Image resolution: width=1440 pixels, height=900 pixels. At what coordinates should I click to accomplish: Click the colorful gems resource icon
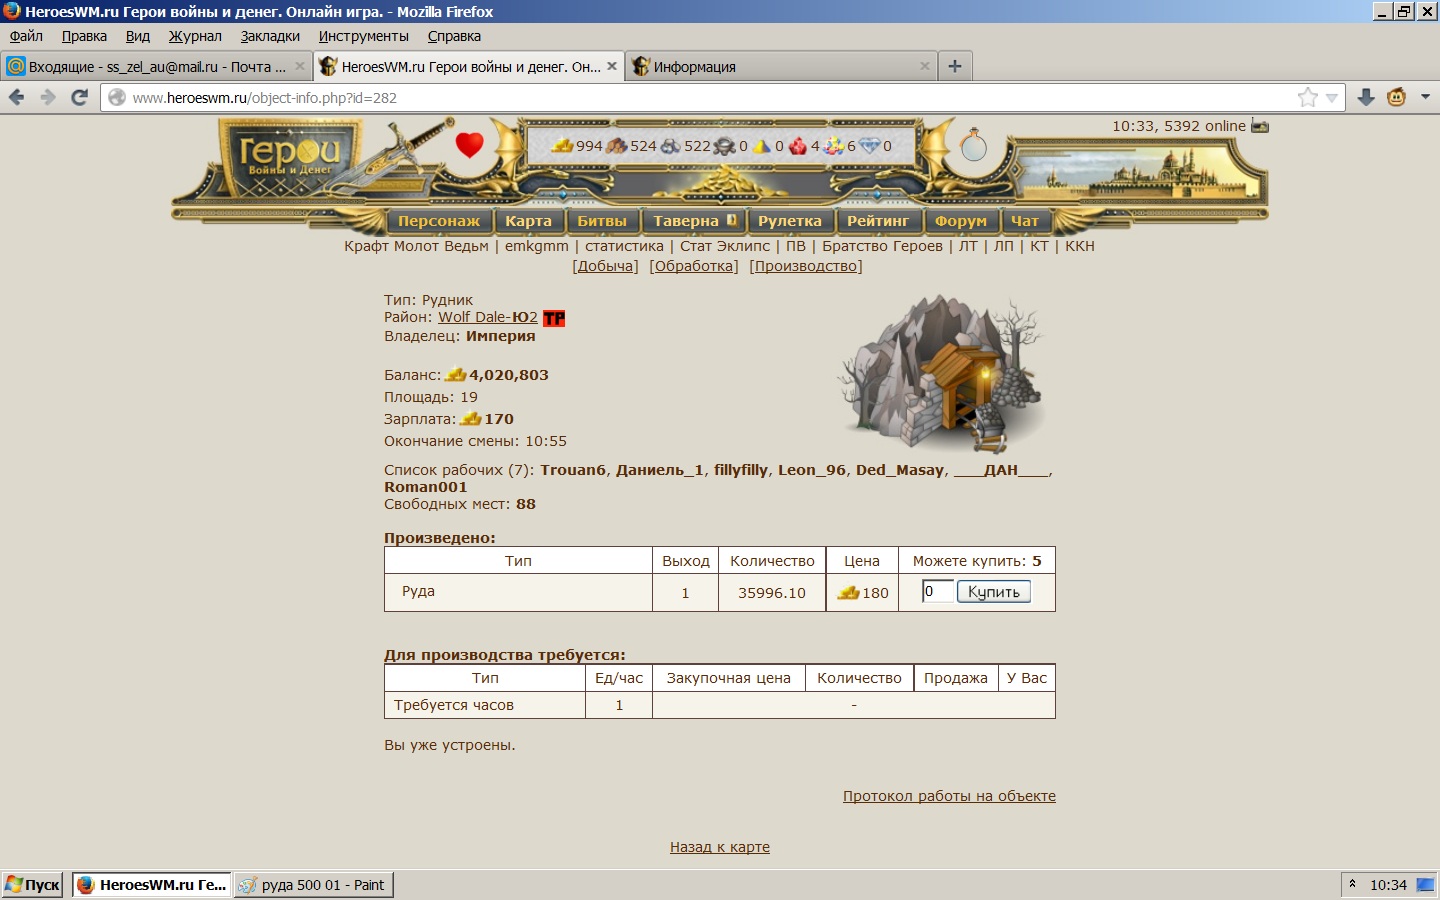coord(834,146)
